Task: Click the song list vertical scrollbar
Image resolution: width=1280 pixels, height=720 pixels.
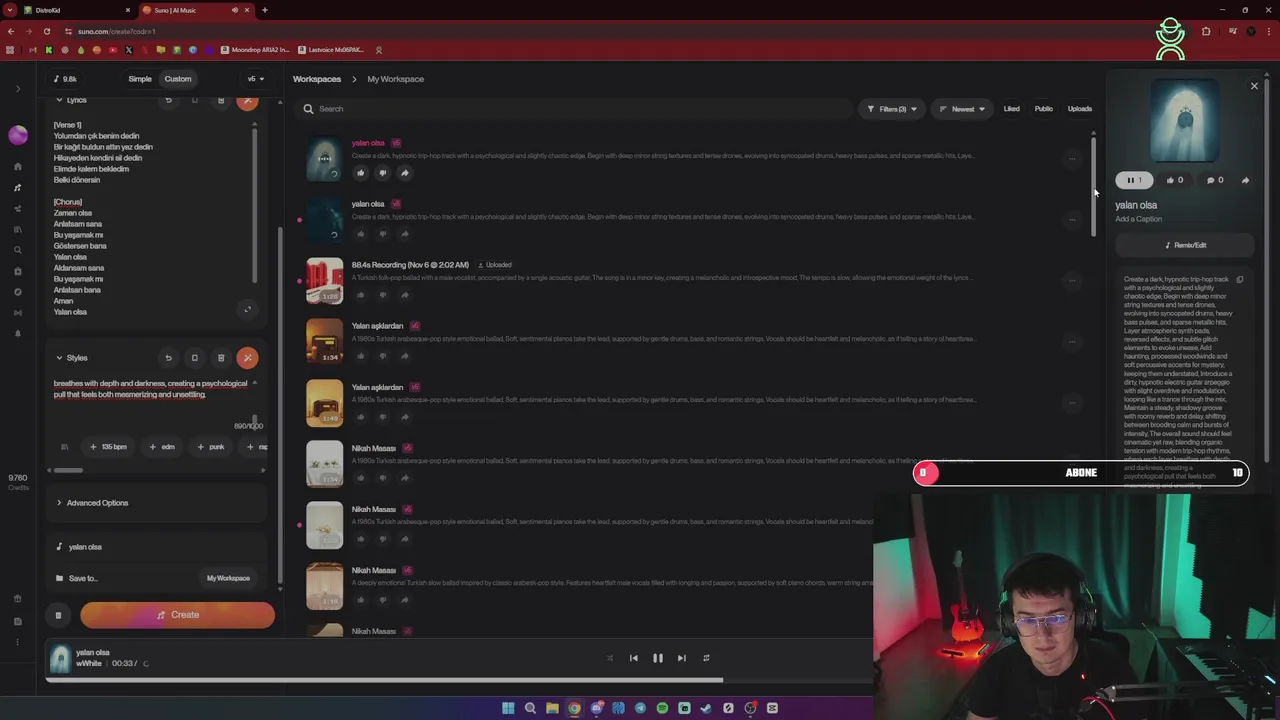Action: (x=1093, y=185)
